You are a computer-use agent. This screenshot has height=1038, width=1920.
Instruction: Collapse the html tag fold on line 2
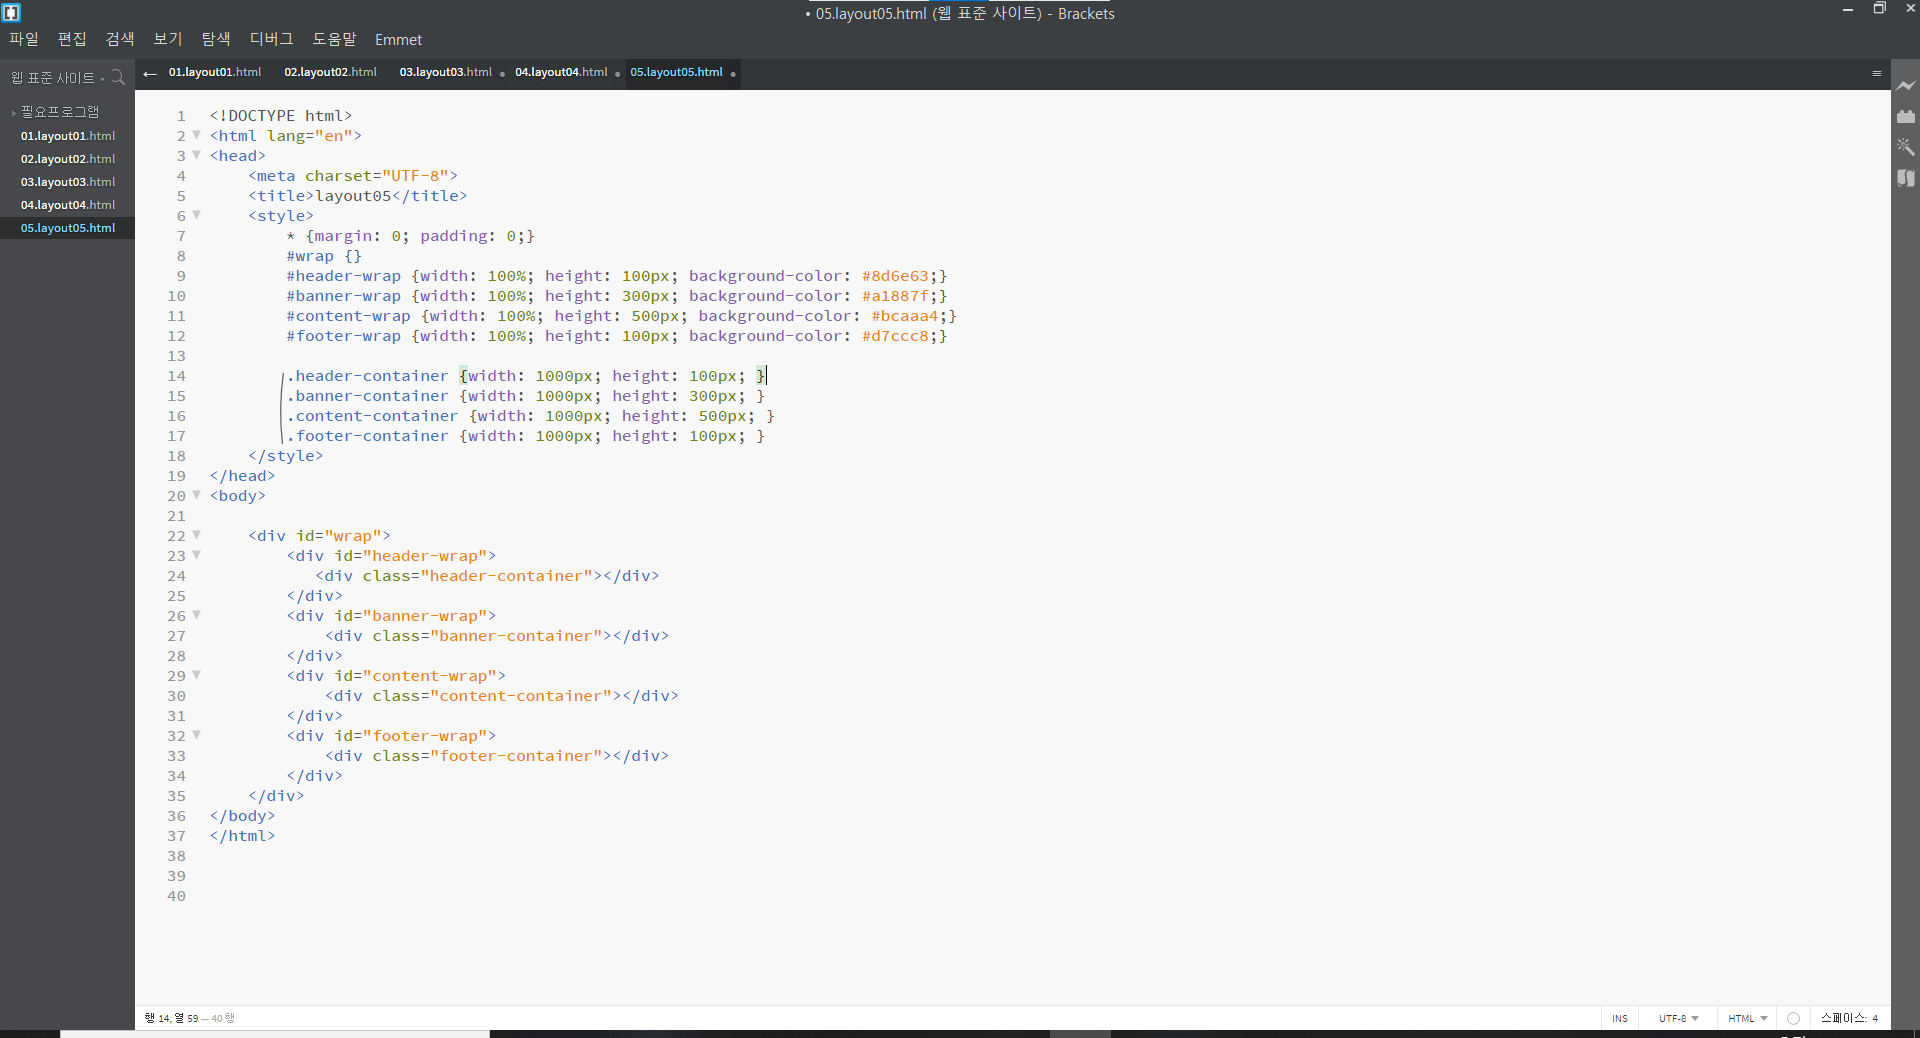[197, 135]
